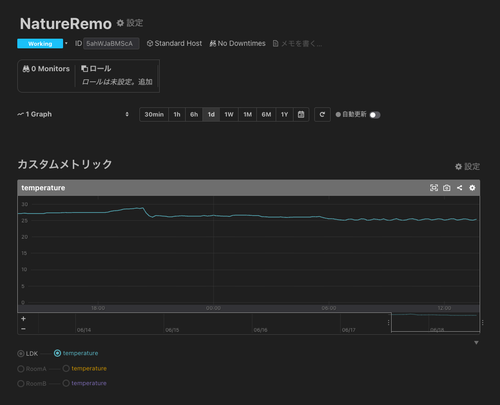The height and width of the screenshot is (405, 500).
Task: Click the 06/15 date on timeline
Action: coord(172,330)
